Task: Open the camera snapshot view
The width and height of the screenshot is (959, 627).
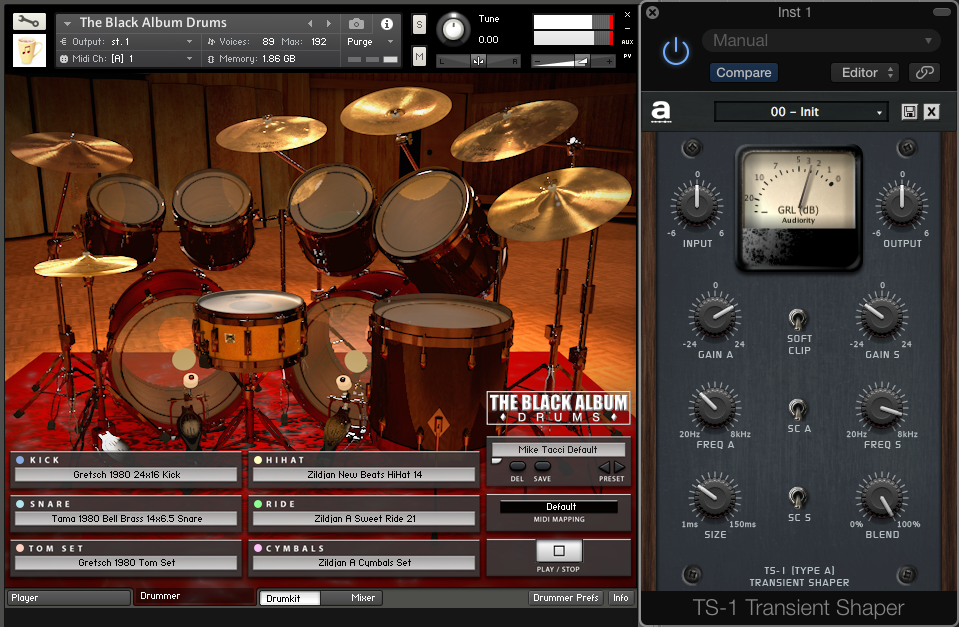Action: (x=356, y=23)
